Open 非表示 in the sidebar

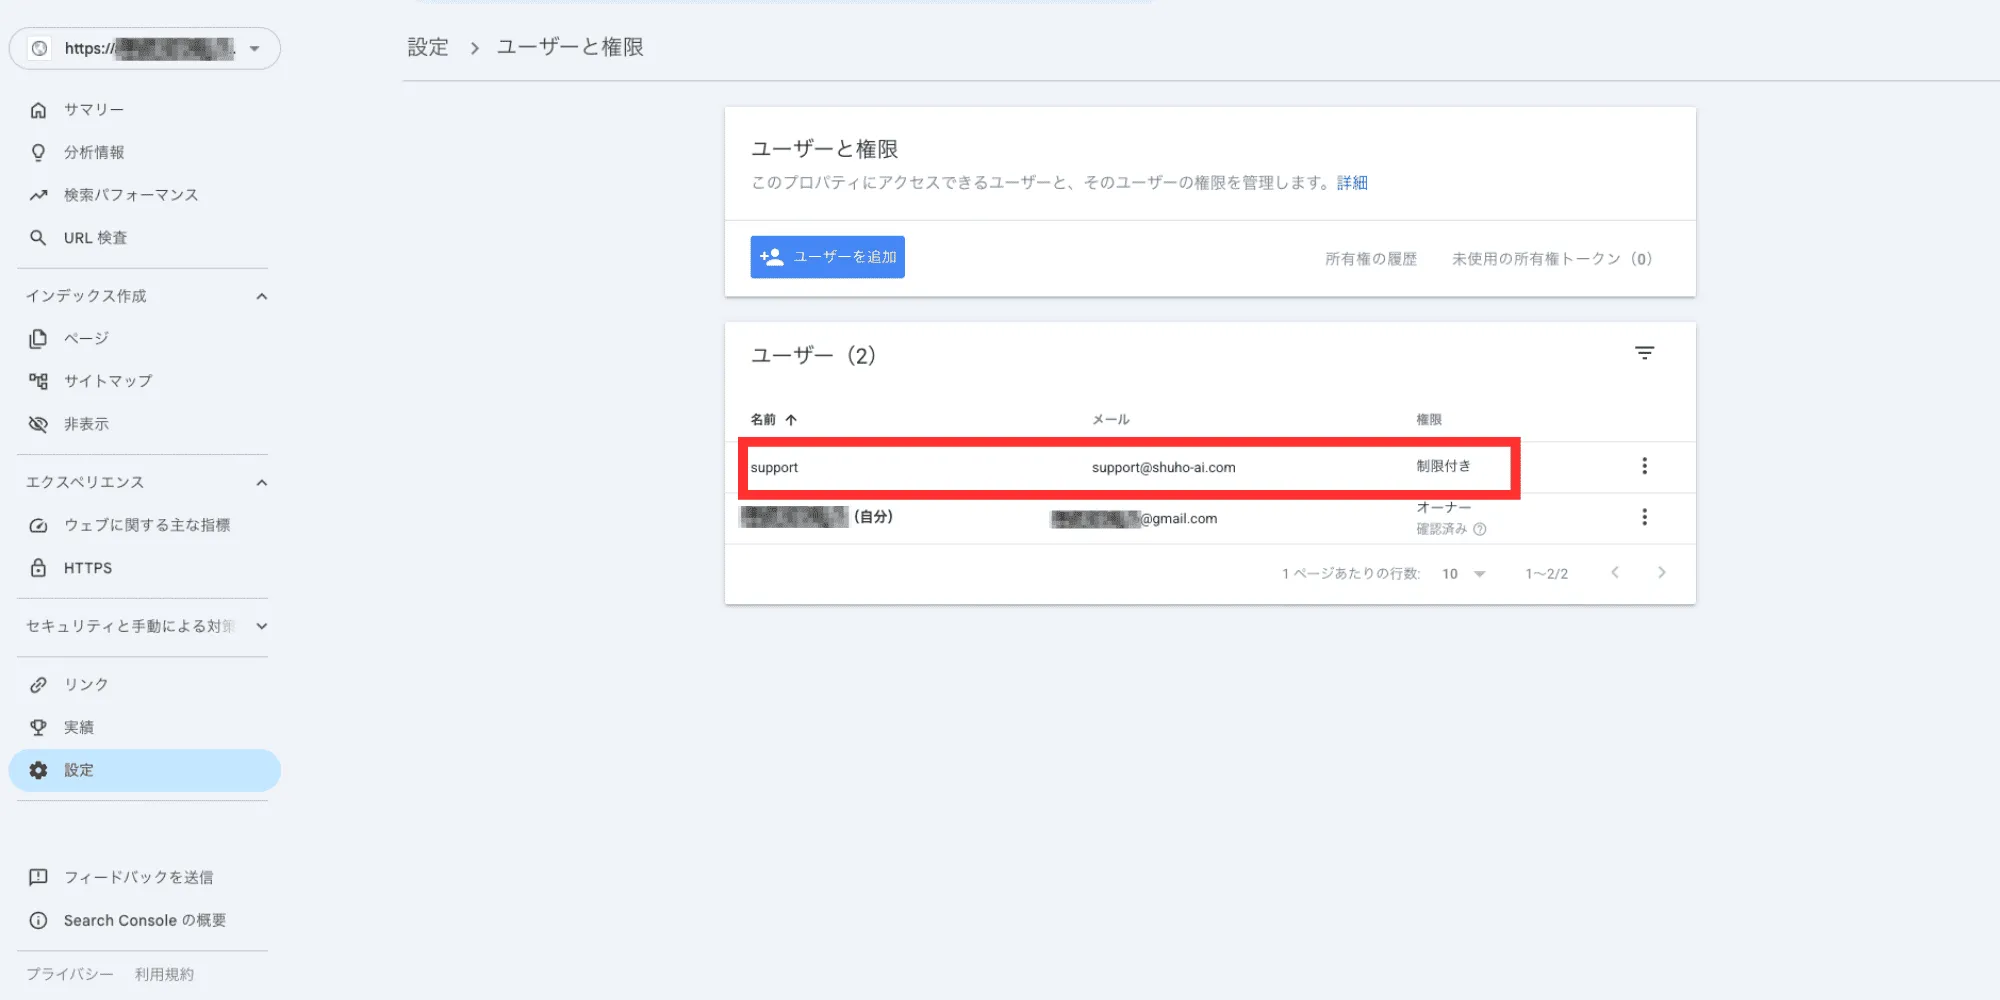pos(144,424)
